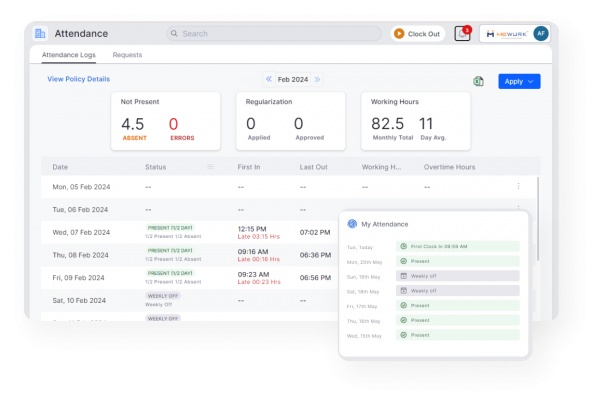Click the Status column filter menu icon

210,166
